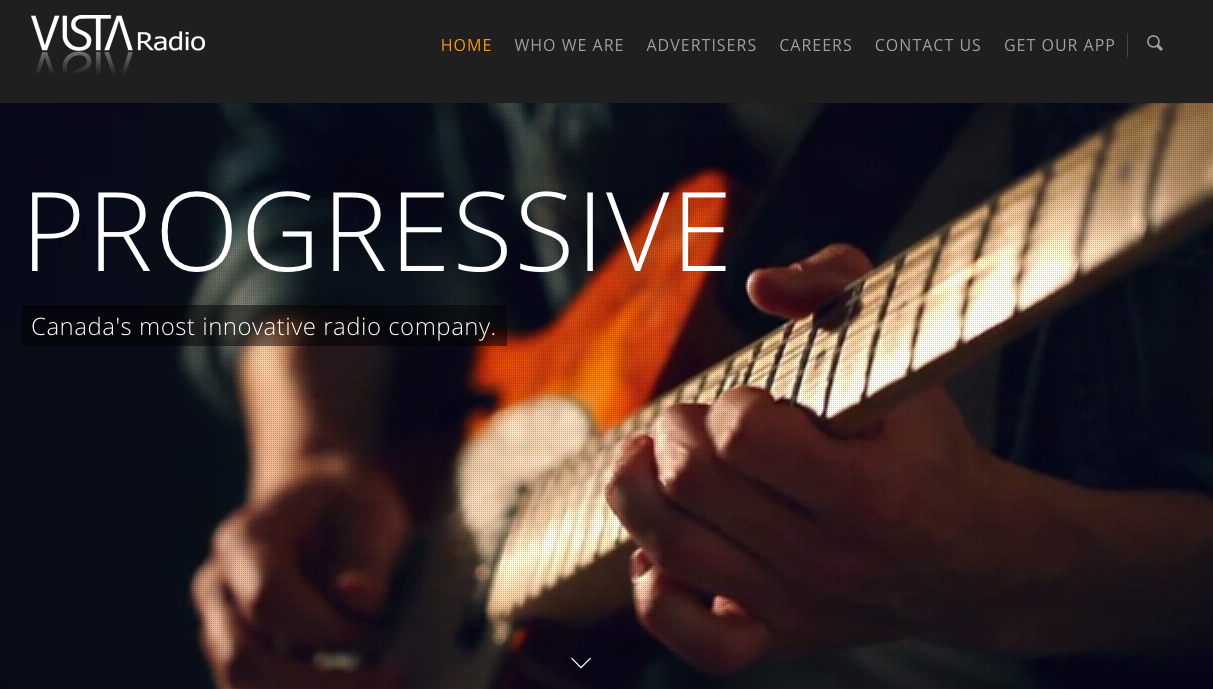Click the 'VISTA' lettering of the logo

click(x=82, y=33)
